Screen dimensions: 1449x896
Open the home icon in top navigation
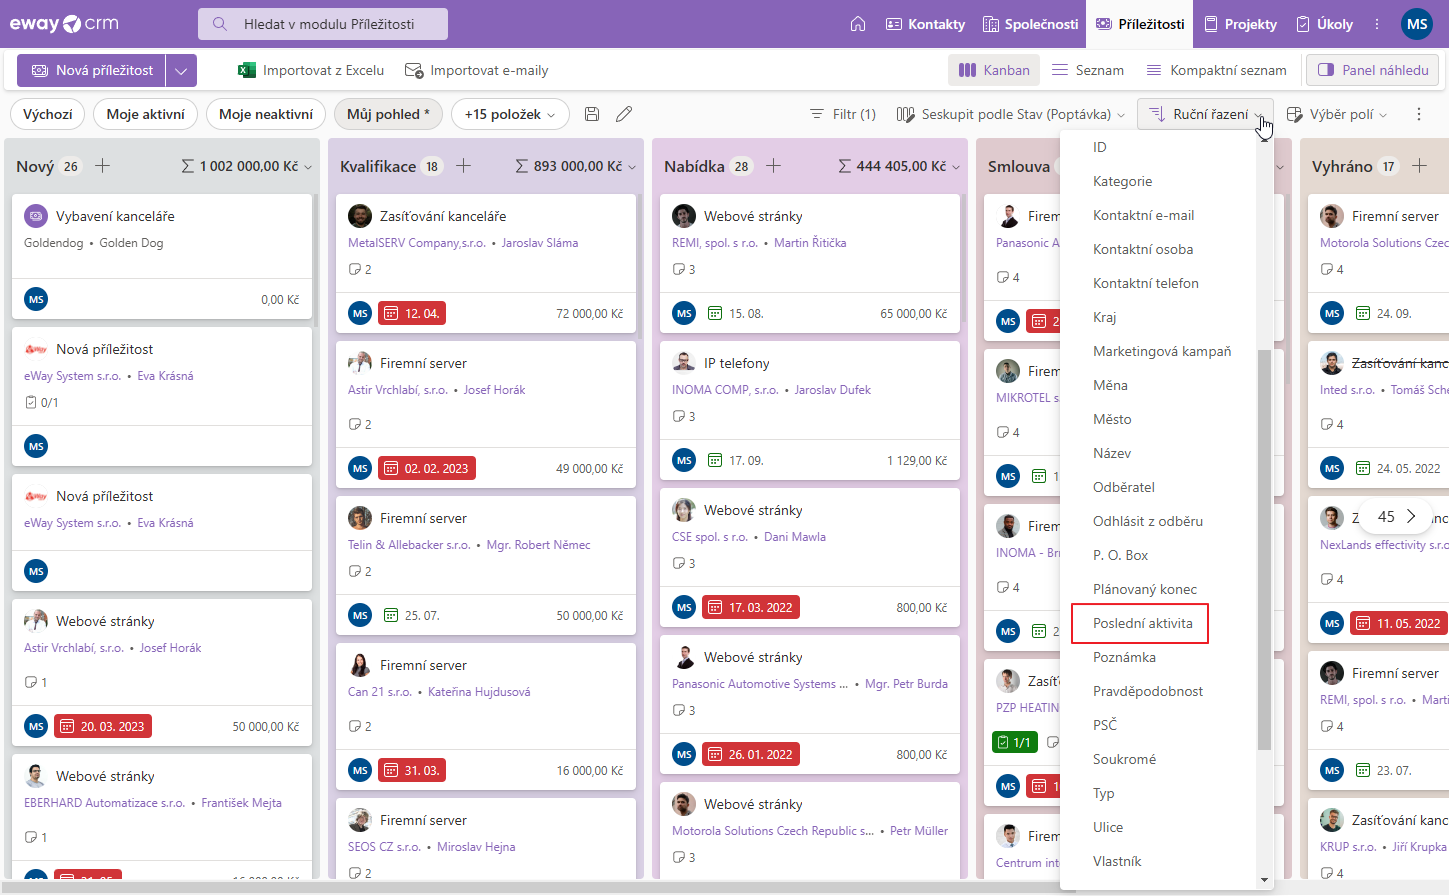(x=858, y=24)
